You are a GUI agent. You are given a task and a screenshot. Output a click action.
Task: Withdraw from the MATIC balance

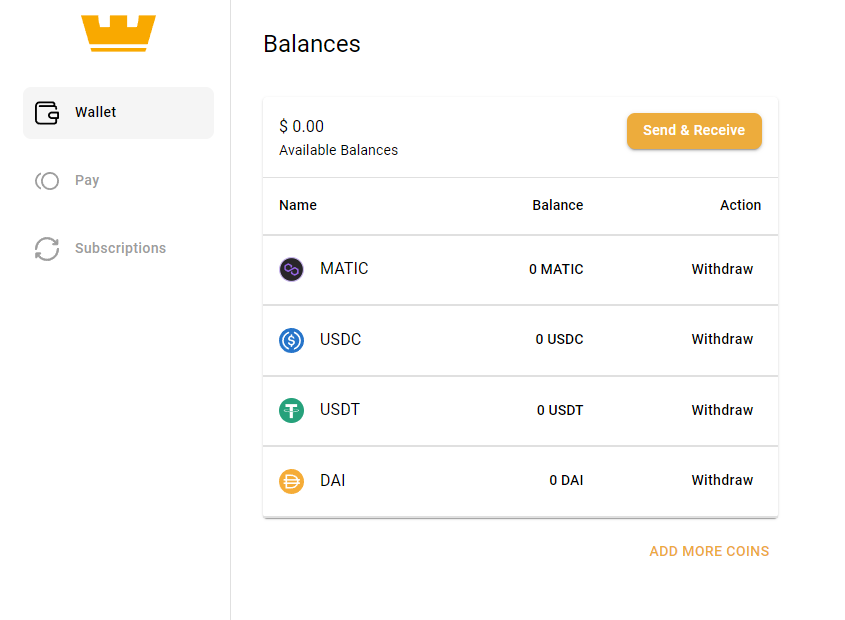tap(722, 269)
